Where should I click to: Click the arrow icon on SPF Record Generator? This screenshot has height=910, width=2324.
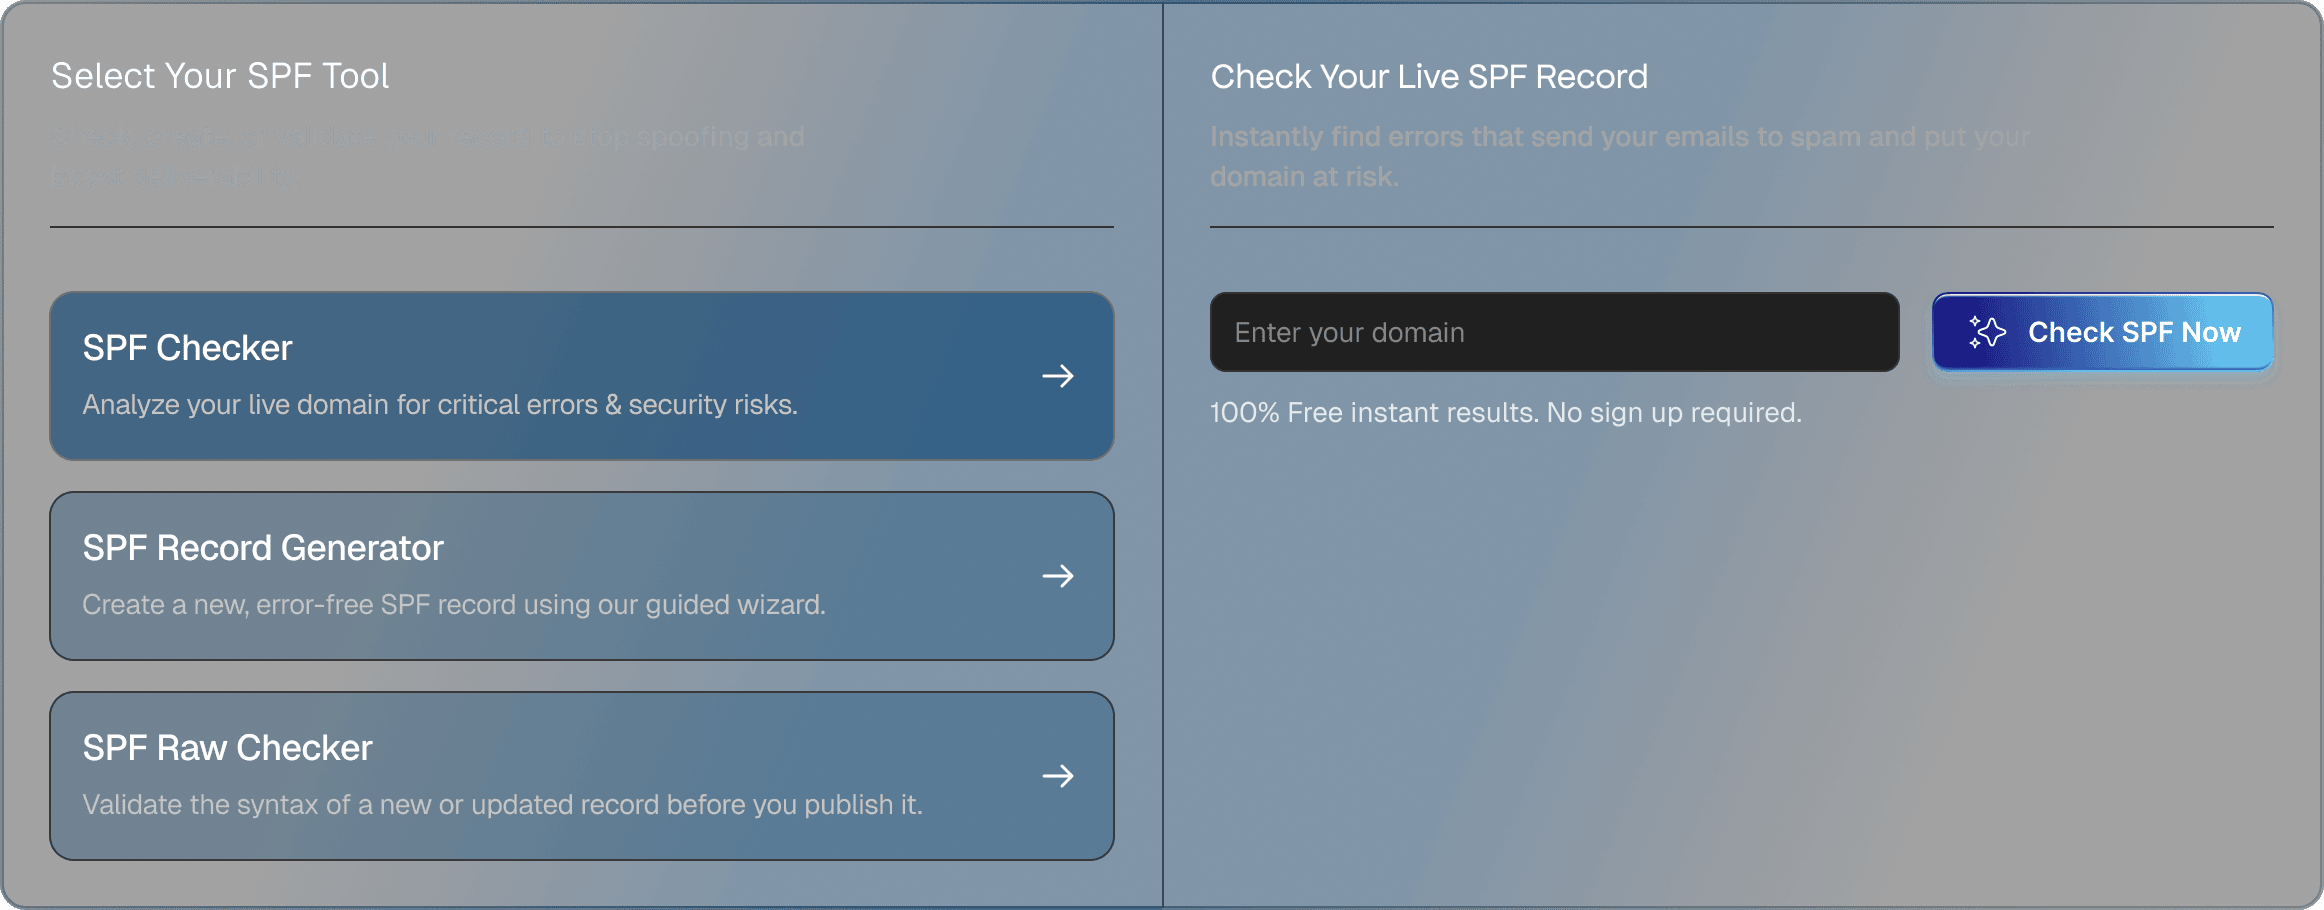(x=1058, y=576)
